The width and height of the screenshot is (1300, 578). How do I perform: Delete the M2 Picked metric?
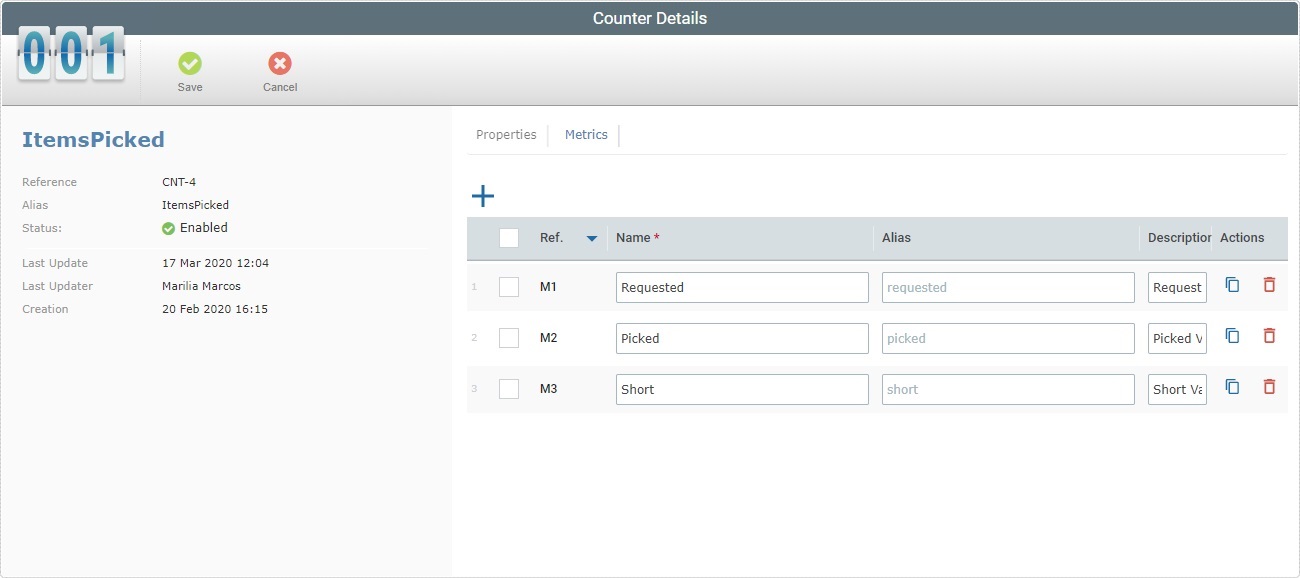coord(1269,336)
